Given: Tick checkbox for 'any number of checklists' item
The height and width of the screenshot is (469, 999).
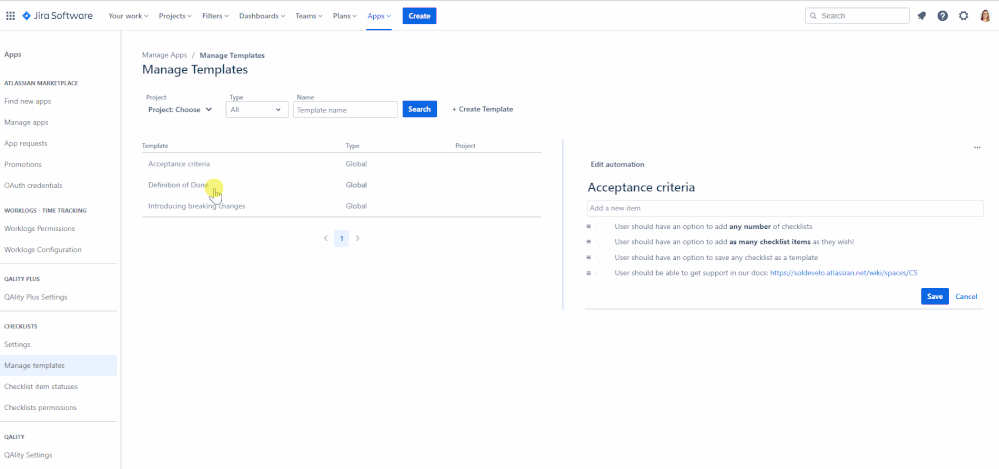Looking at the screenshot, I should coord(600,226).
